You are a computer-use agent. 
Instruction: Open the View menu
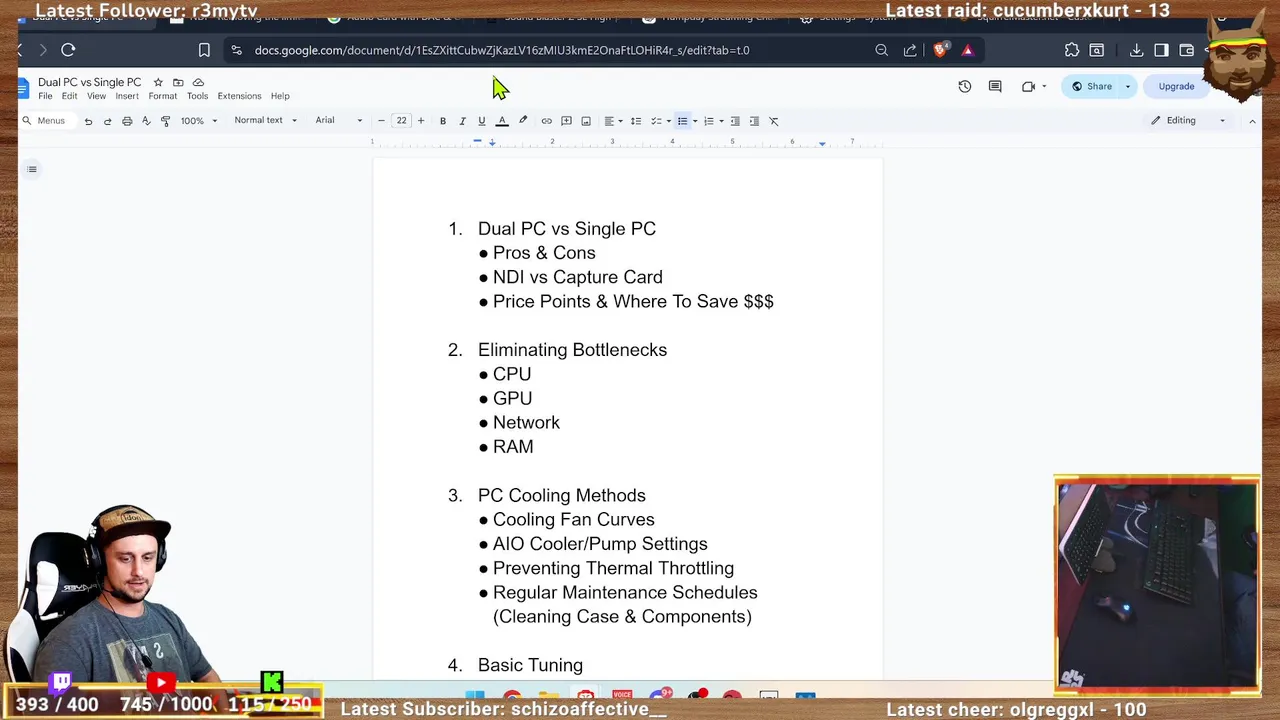[96, 96]
